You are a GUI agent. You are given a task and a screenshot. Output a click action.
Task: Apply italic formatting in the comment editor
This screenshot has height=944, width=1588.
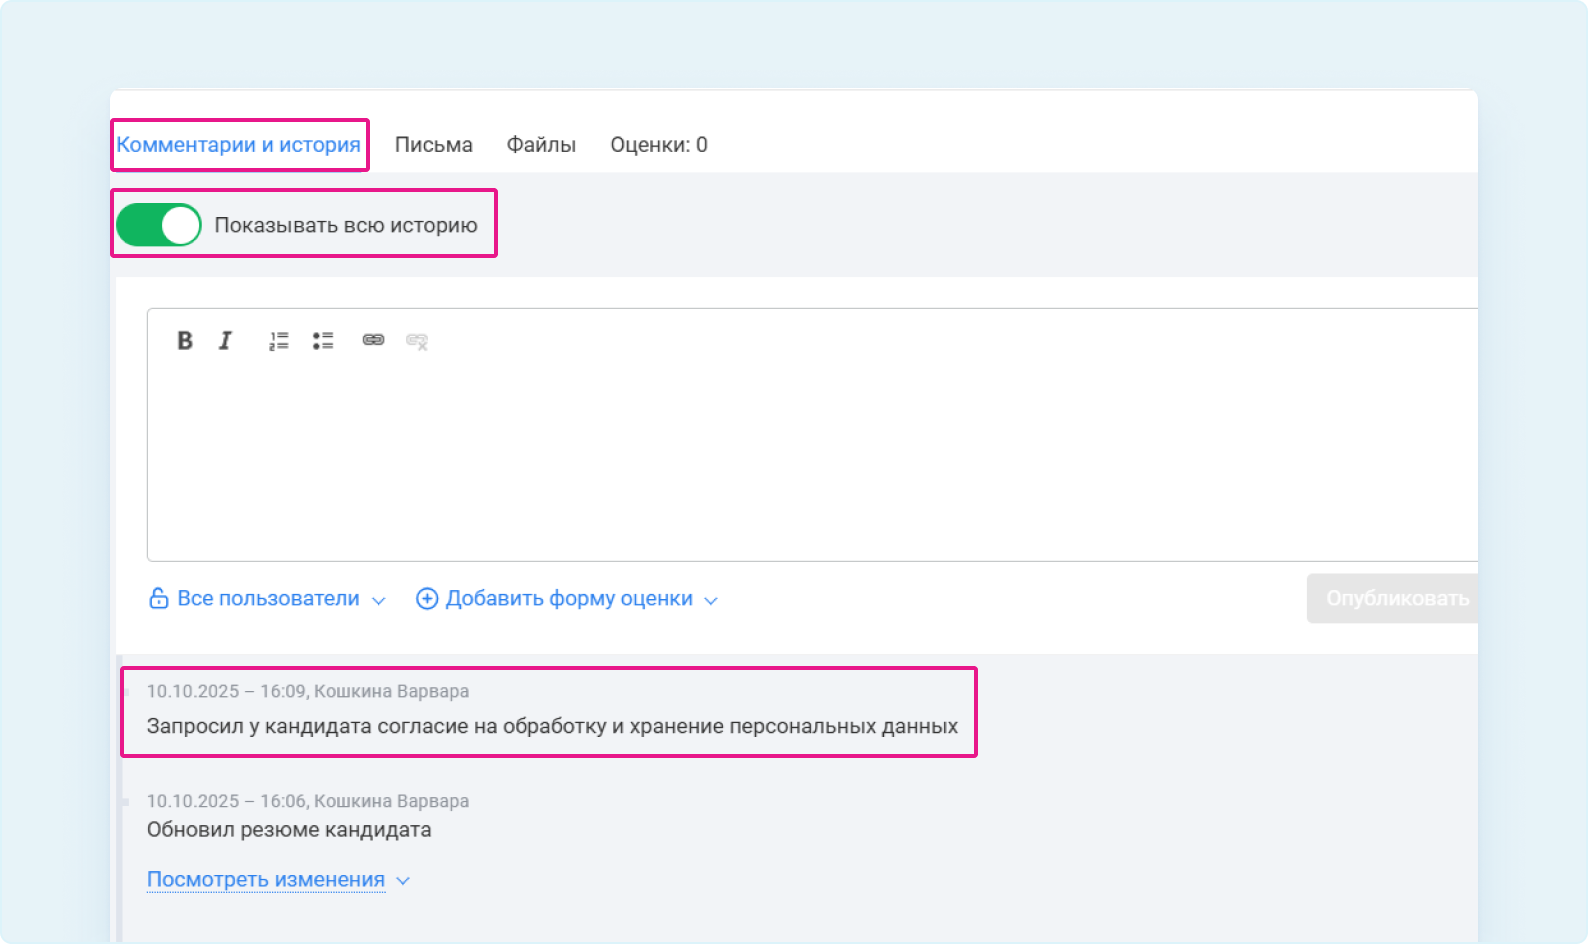(226, 341)
